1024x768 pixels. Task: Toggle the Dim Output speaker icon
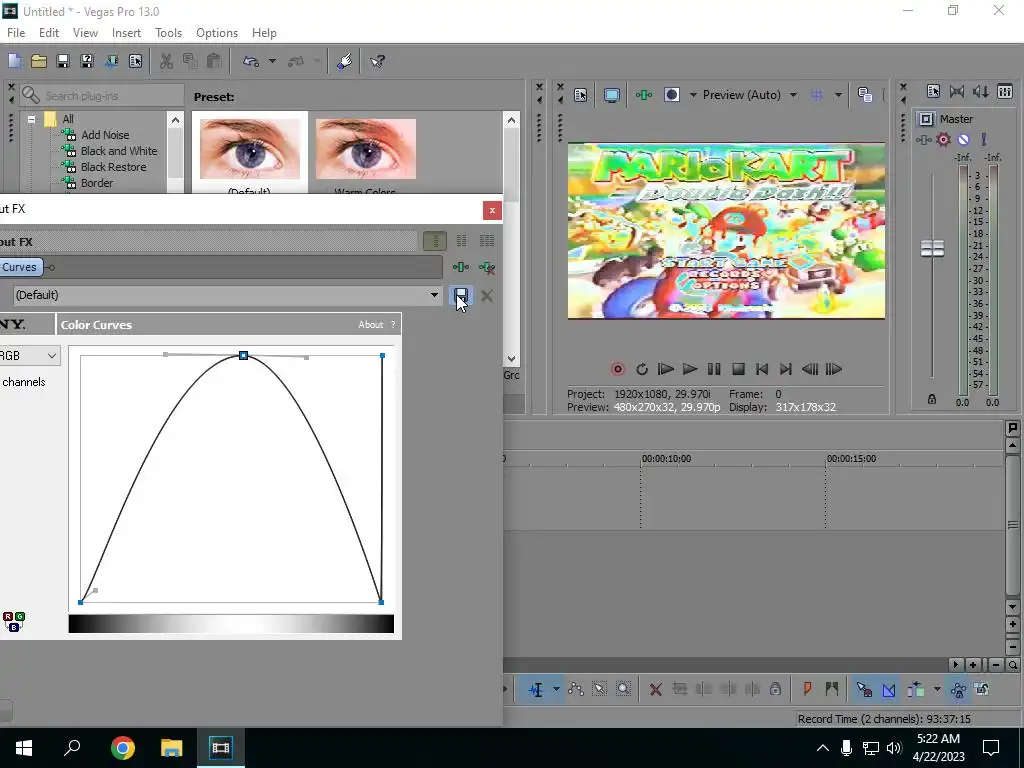(980, 92)
